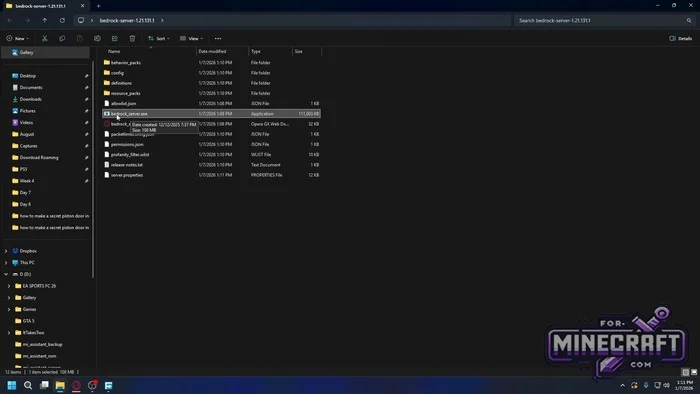
Task: Switch to details view layout icon in status bar
Action: click(x=686, y=372)
